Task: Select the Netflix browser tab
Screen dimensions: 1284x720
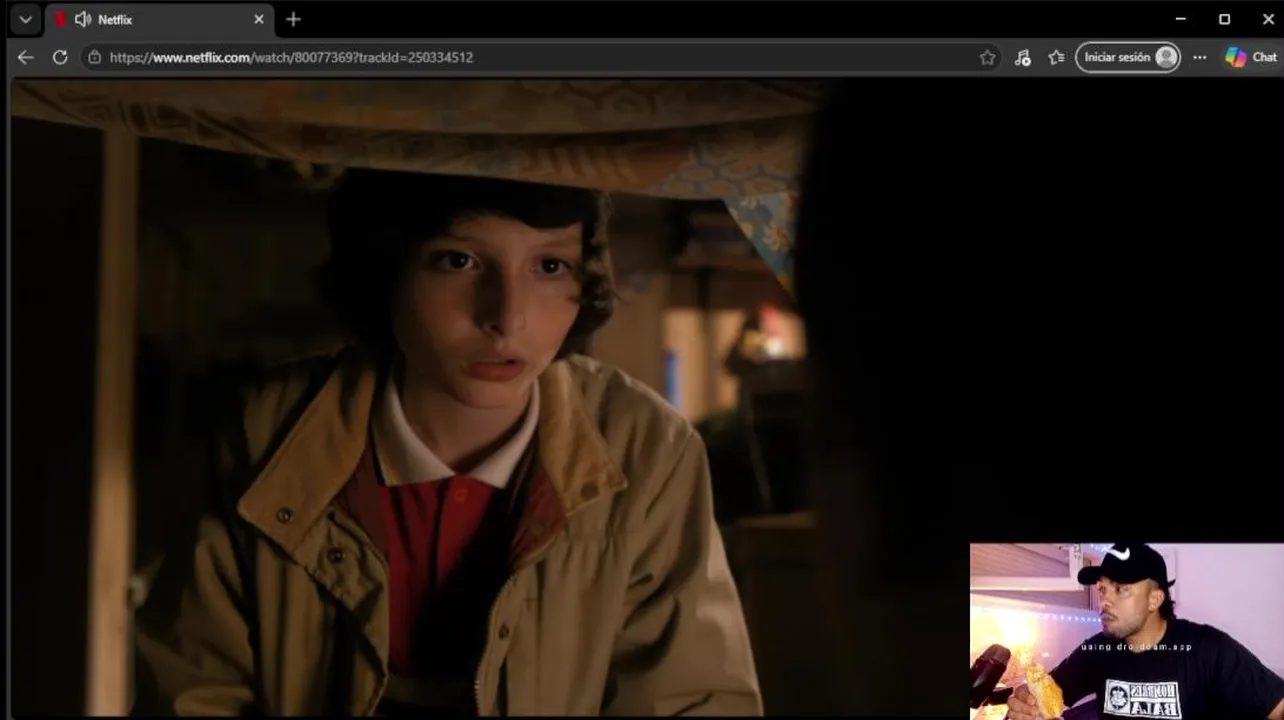Action: tap(160, 19)
